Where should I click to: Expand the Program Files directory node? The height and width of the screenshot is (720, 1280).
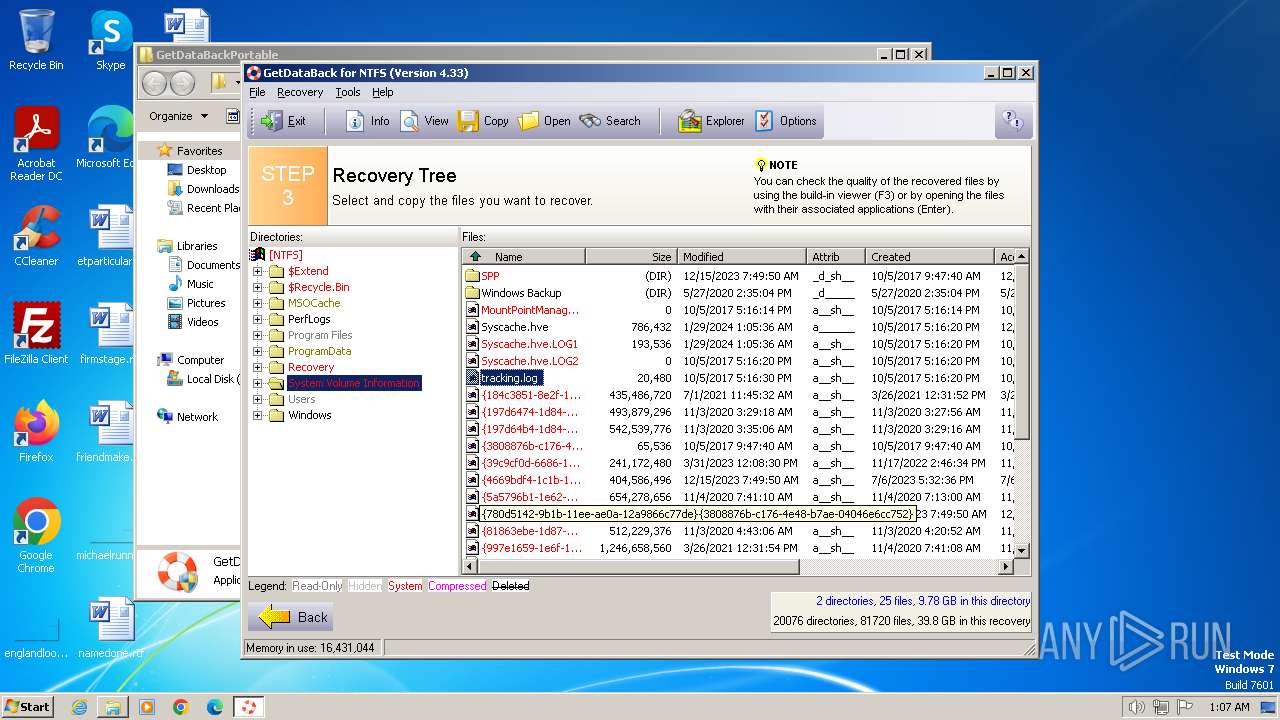point(257,335)
